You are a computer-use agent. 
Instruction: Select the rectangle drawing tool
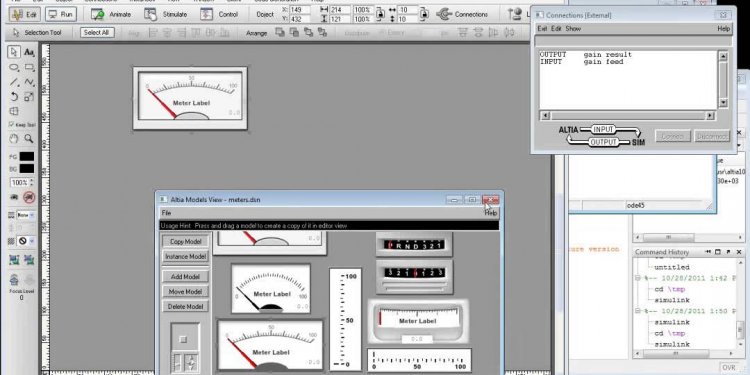point(29,67)
